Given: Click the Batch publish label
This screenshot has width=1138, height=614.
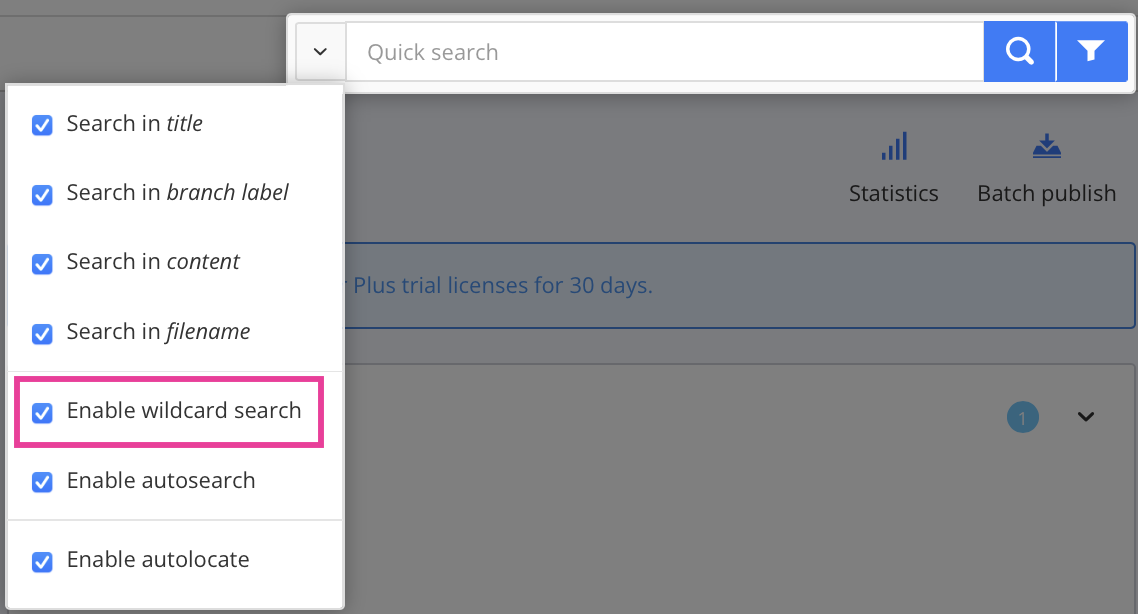Looking at the screenshot, I should [x=1046, y=193].
